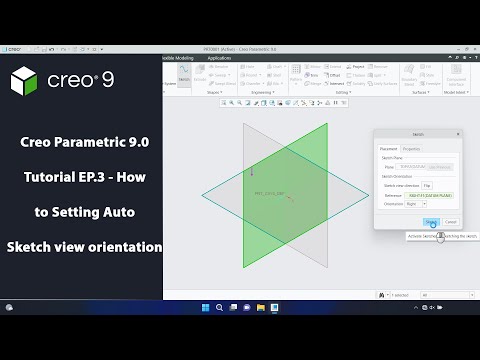This screenshot has height=360, width=480.
Task: Select the Round tool
Action: [x=249, y=75]
